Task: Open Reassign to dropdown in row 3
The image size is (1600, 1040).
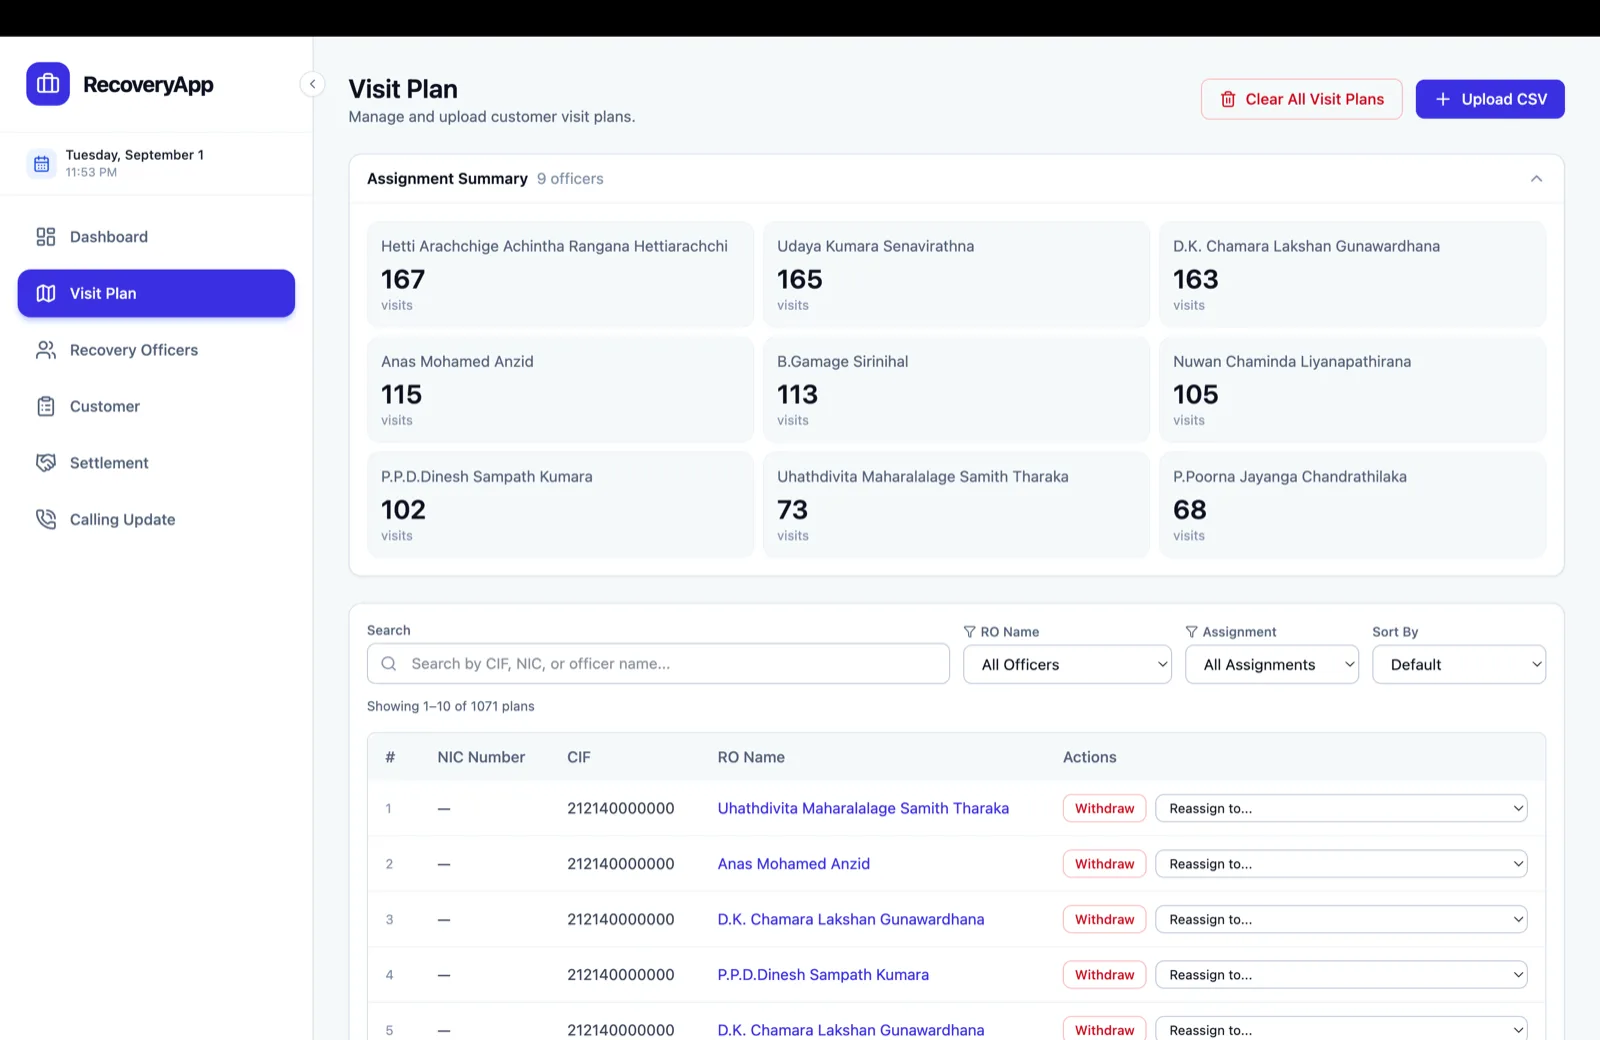Action: (1341, 919)
